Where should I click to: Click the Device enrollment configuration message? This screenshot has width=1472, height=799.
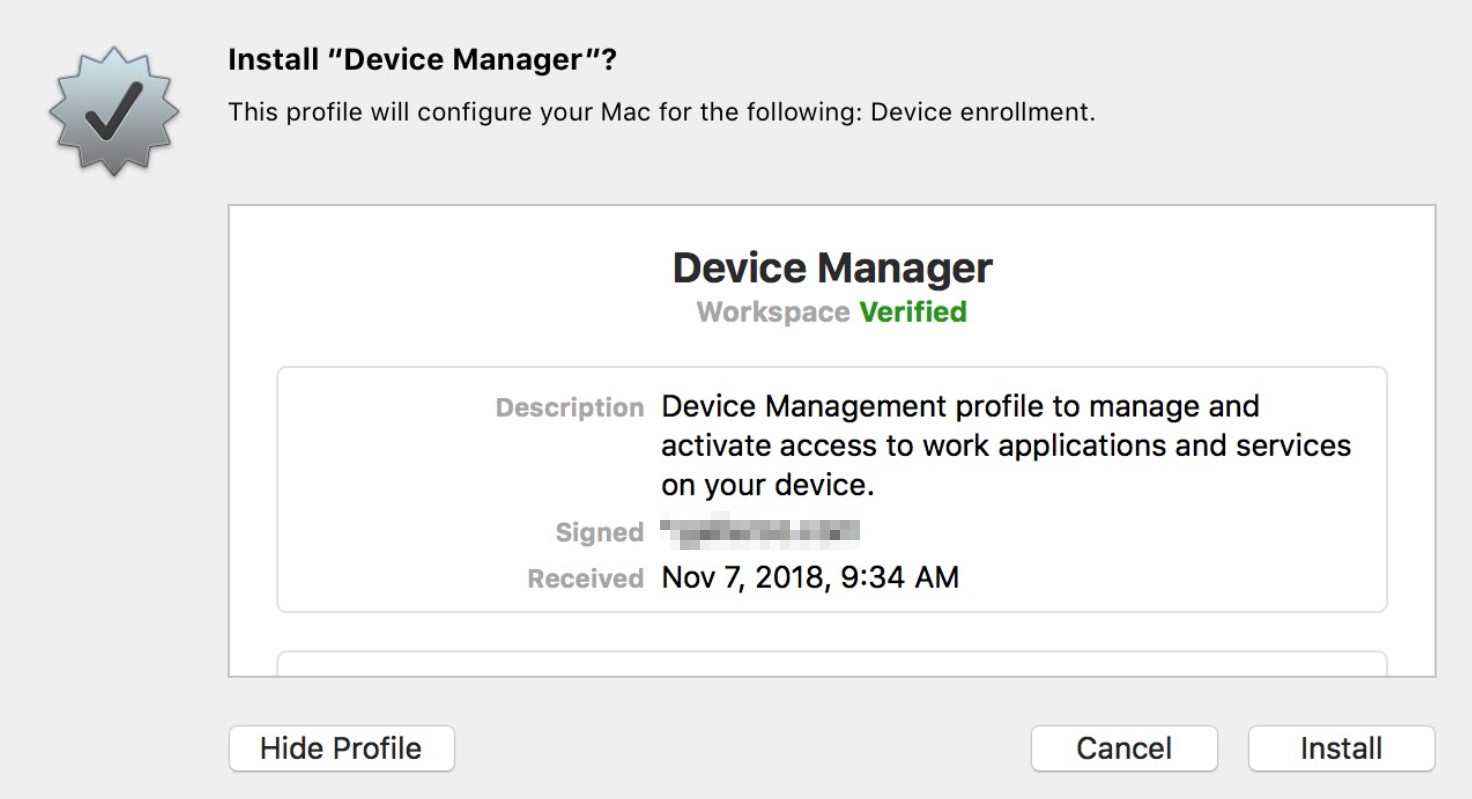(661, 112)
